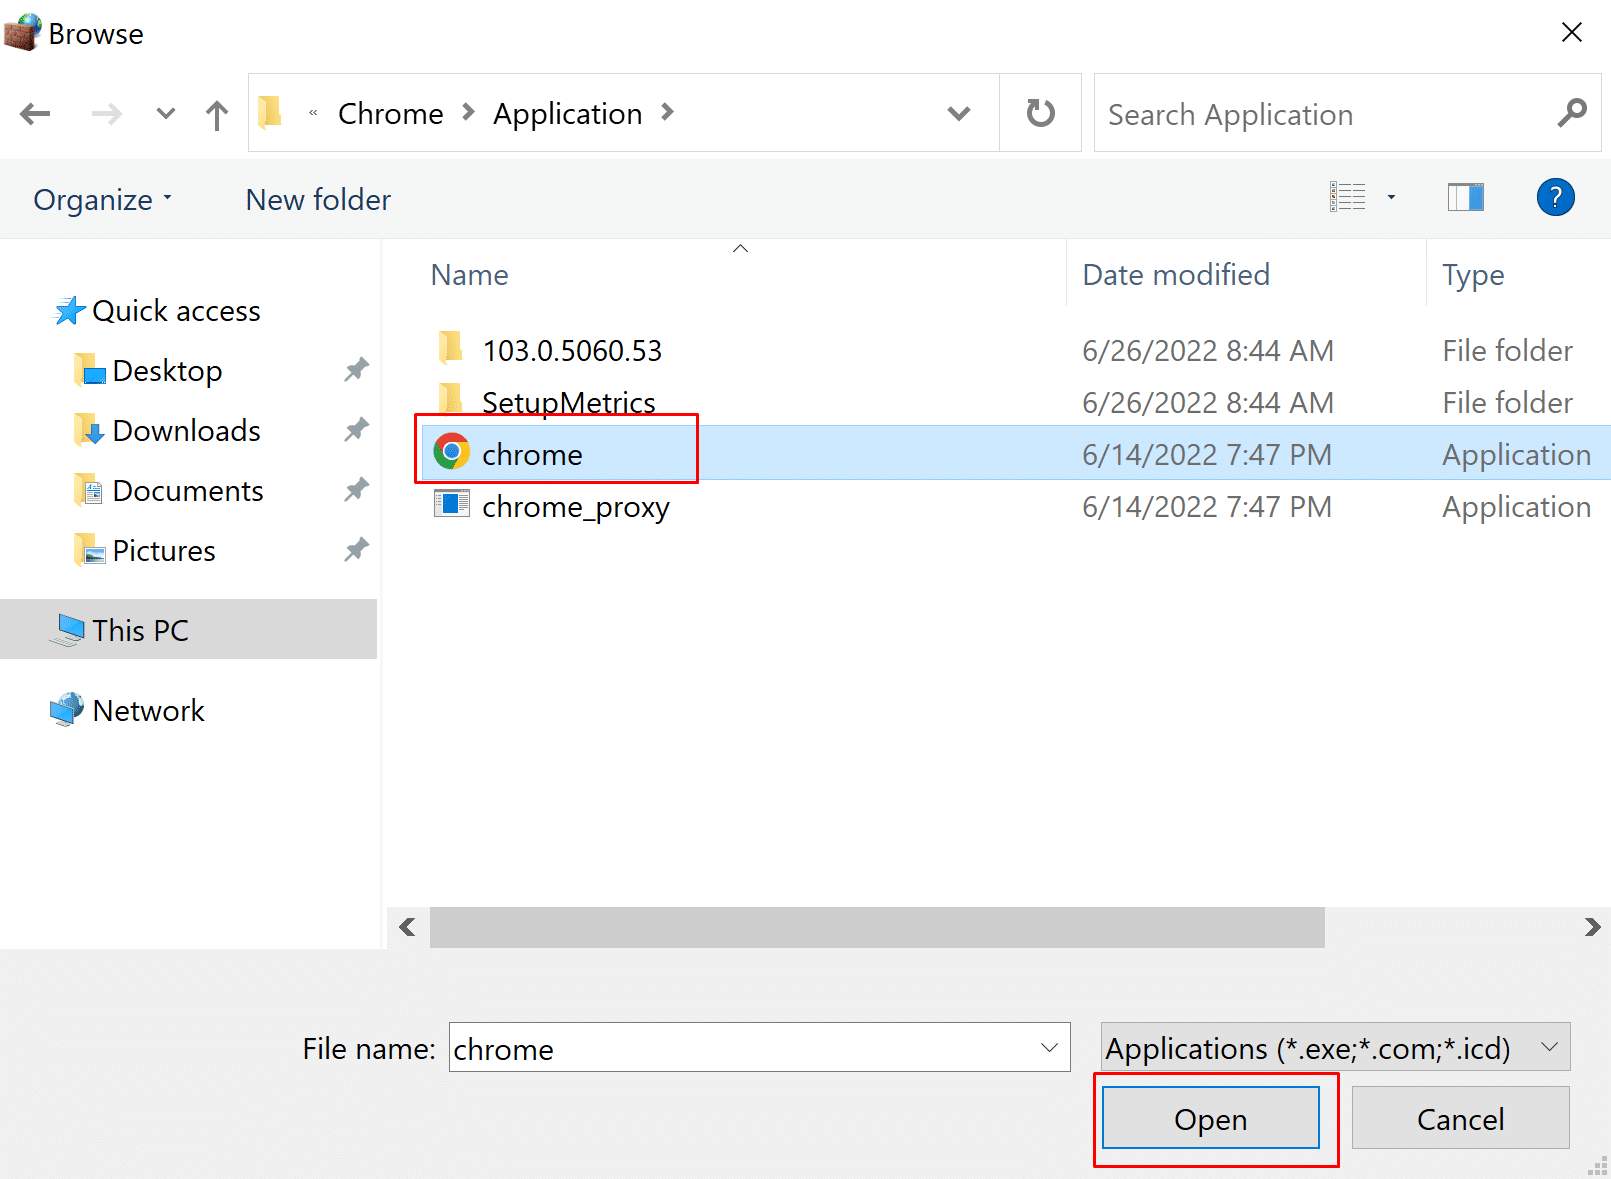Open the view options dropdown arrow

(x=1391, y=197)
